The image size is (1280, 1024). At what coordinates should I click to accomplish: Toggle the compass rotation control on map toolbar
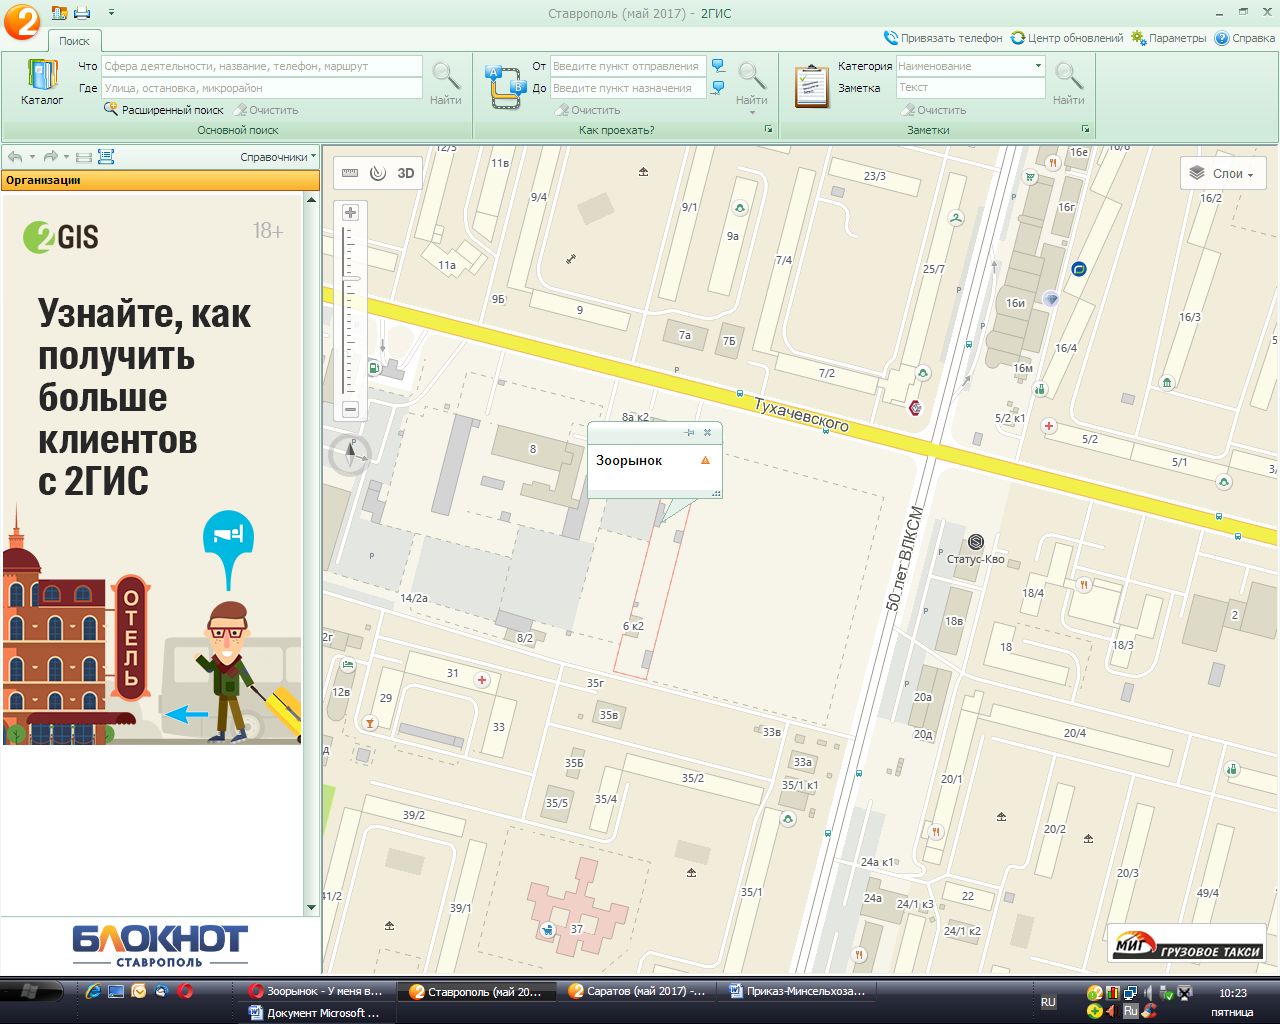click(x=376, y=172)
